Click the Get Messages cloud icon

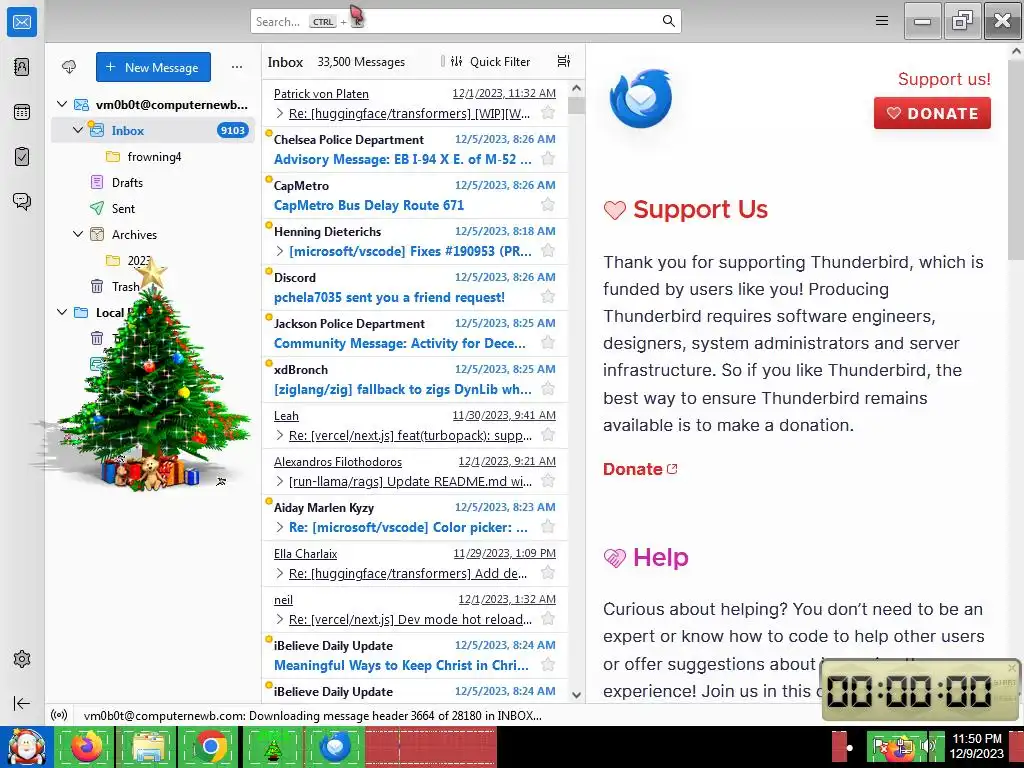point(69,67)
